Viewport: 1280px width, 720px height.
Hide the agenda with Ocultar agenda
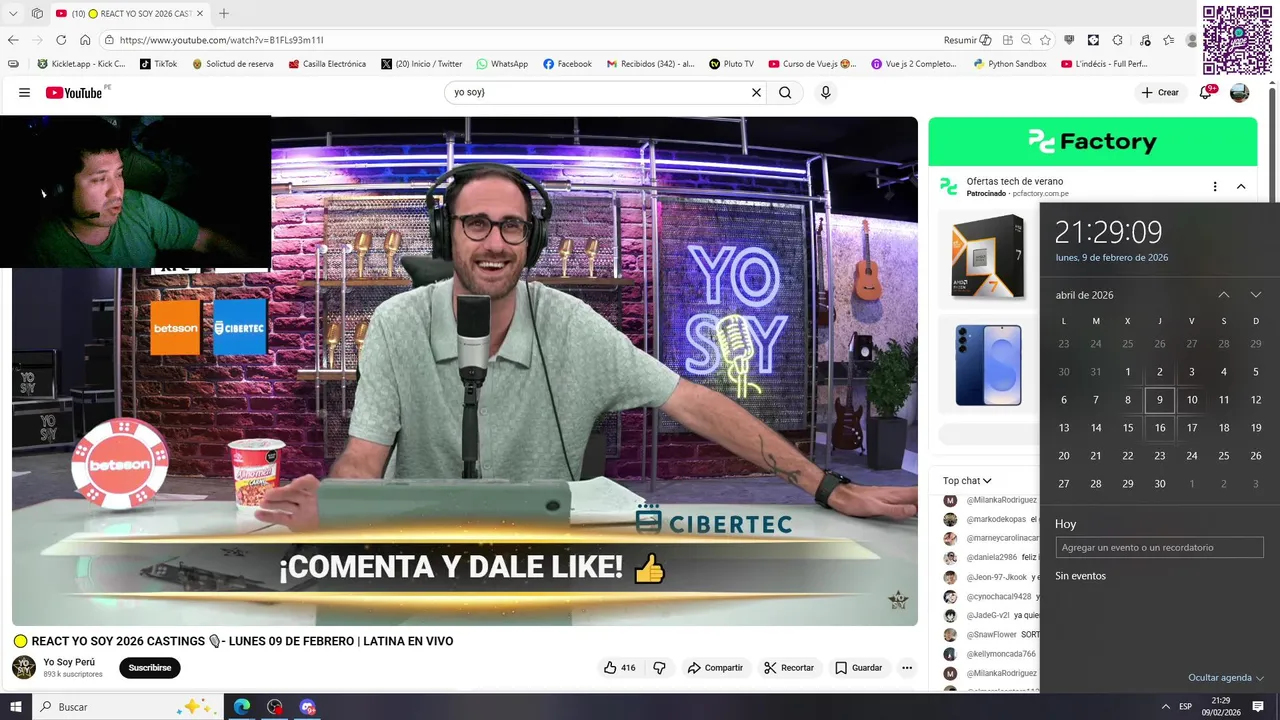pyautogui.click(x=1226, y=677)
